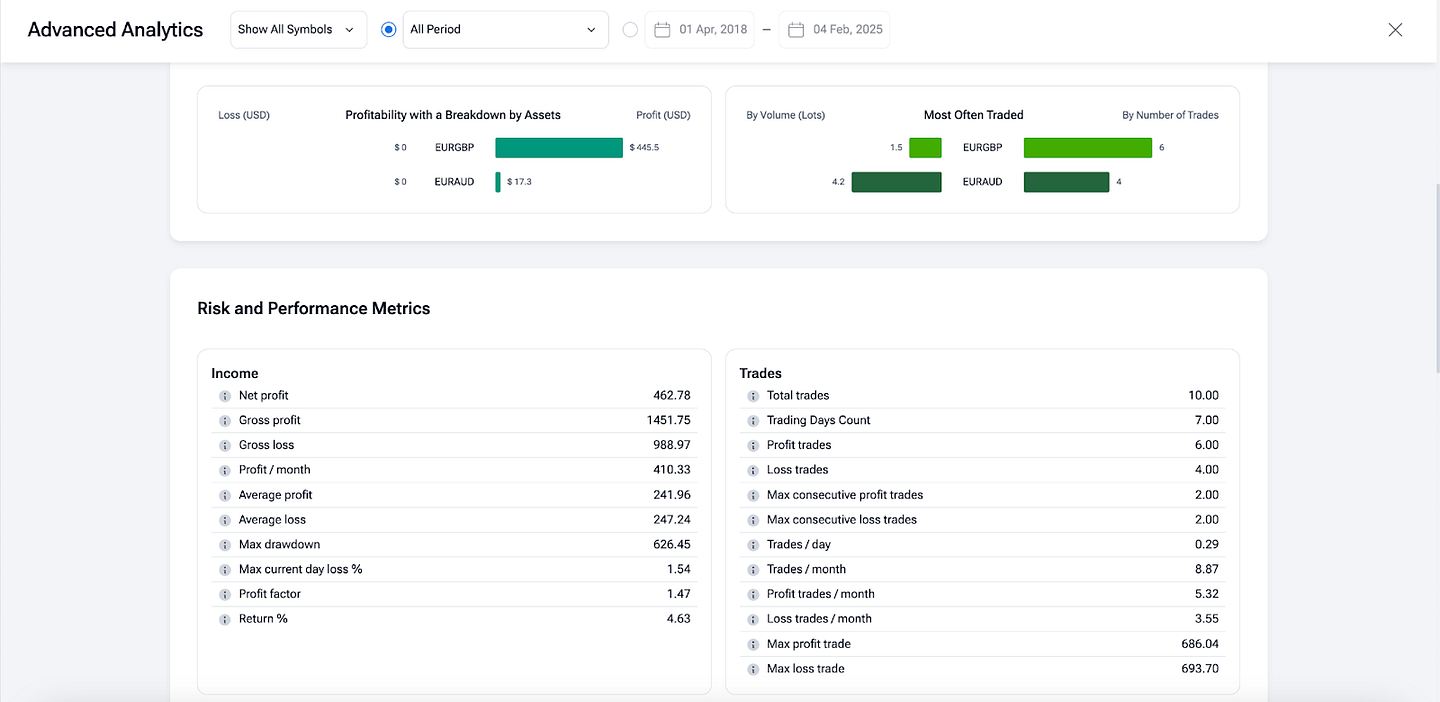Image resolution: width=1440 pixels, height=702 pixels.
Task: Click info icon beside Profit trades / month
Action: coord(753,594)
